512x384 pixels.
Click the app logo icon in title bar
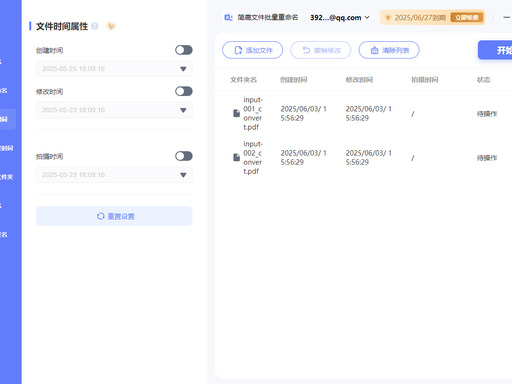coord(228,18)
